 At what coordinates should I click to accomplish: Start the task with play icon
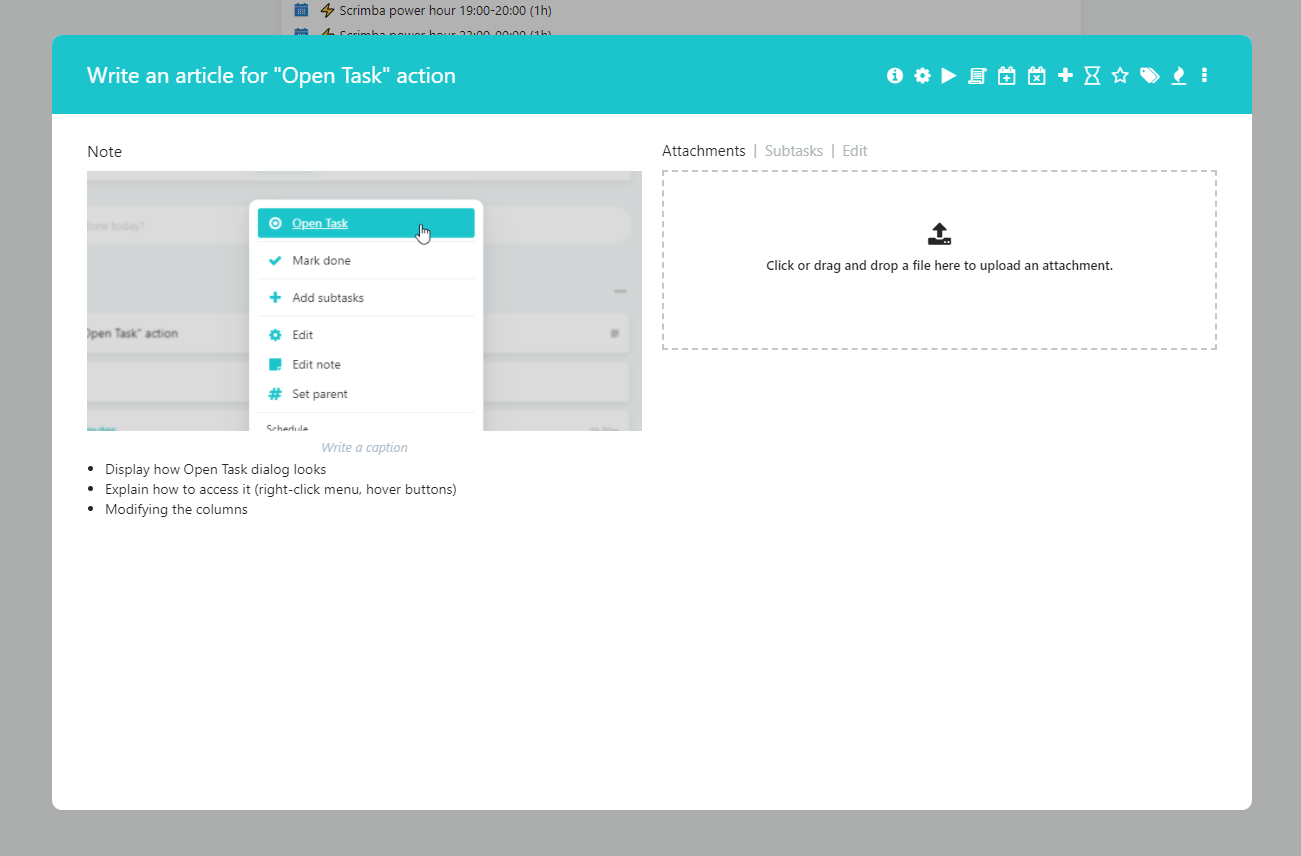949,75
